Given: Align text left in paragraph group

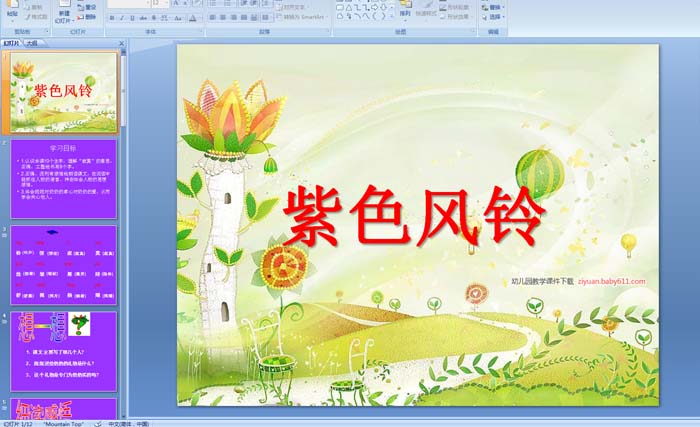Looking at the screenshot, I should 212,17.
